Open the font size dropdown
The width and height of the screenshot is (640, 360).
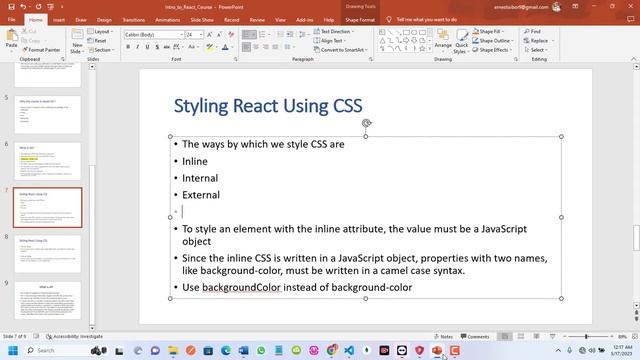tap(201, 35)
